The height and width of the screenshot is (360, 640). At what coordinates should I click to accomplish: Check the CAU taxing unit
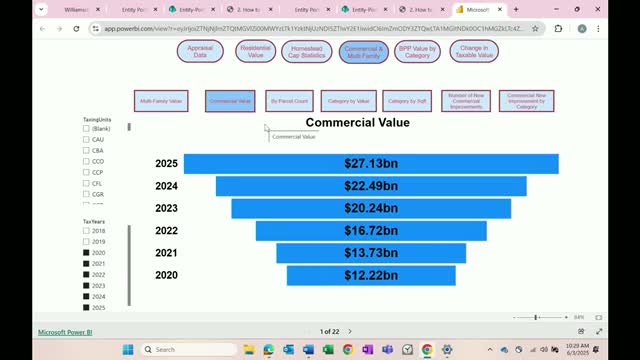[x=86, y=139]
